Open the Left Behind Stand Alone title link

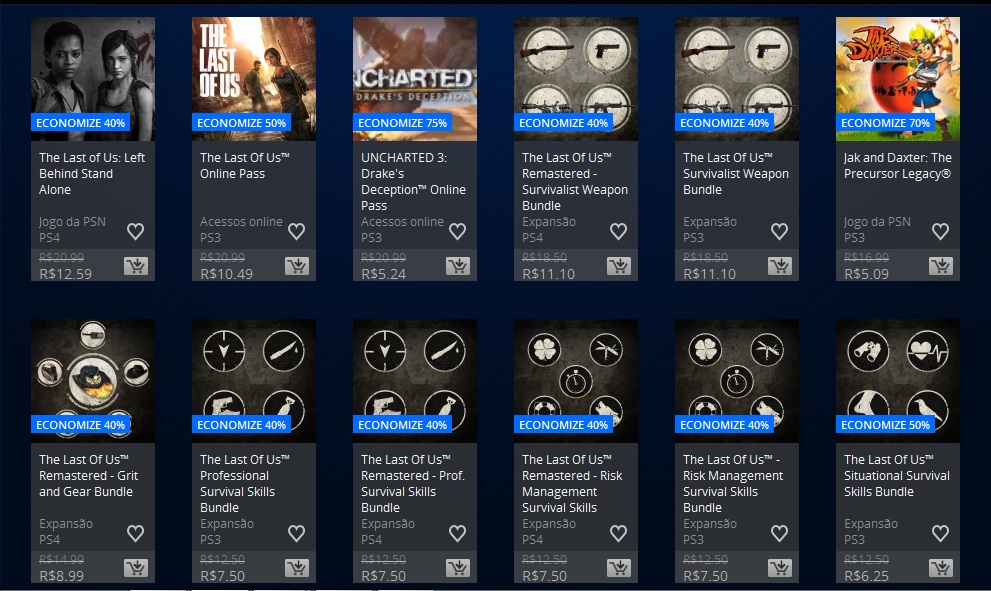pyautogui.click(x=92, y=173)
